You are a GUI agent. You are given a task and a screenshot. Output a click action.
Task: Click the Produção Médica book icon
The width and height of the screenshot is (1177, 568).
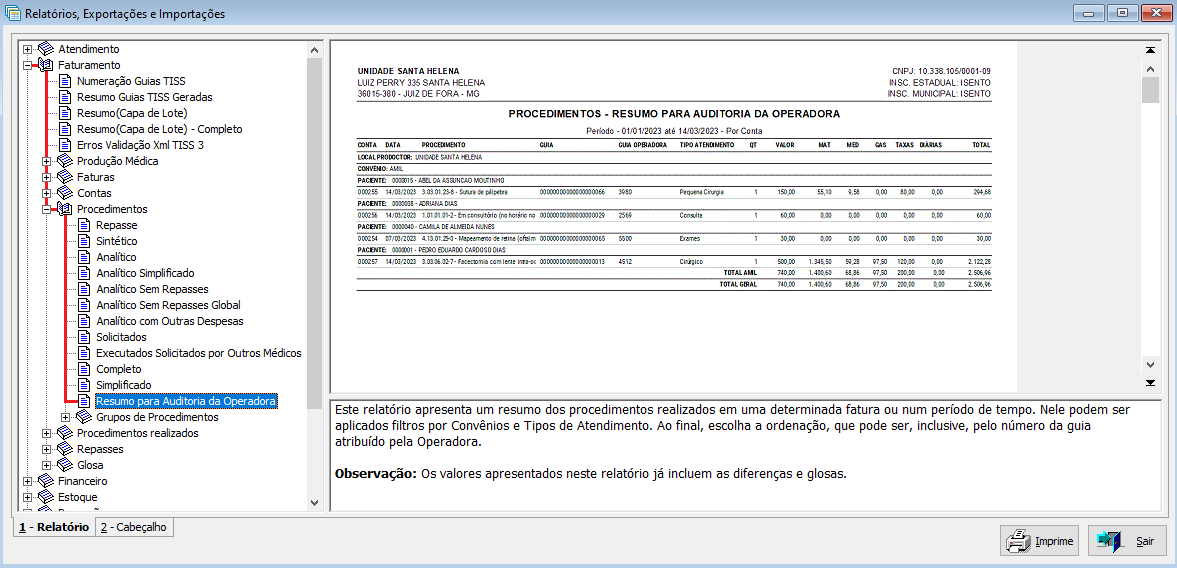point(65,161)
